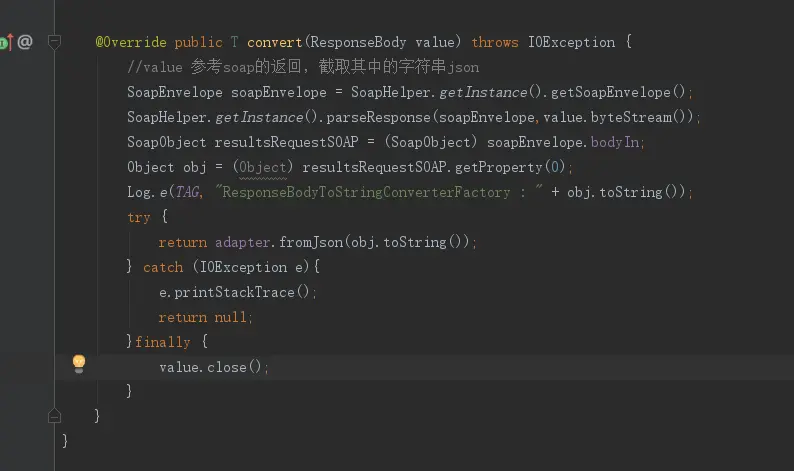The width and height of the screenshot is (794, 471).
Task: Click the ResponseBody parameter type
Action: [358, 42]
